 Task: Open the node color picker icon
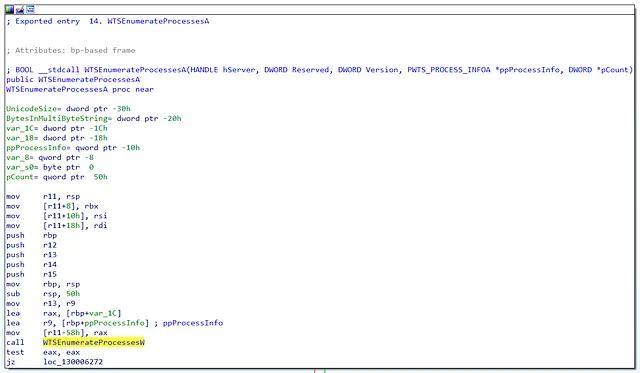[x=9, y=9]
